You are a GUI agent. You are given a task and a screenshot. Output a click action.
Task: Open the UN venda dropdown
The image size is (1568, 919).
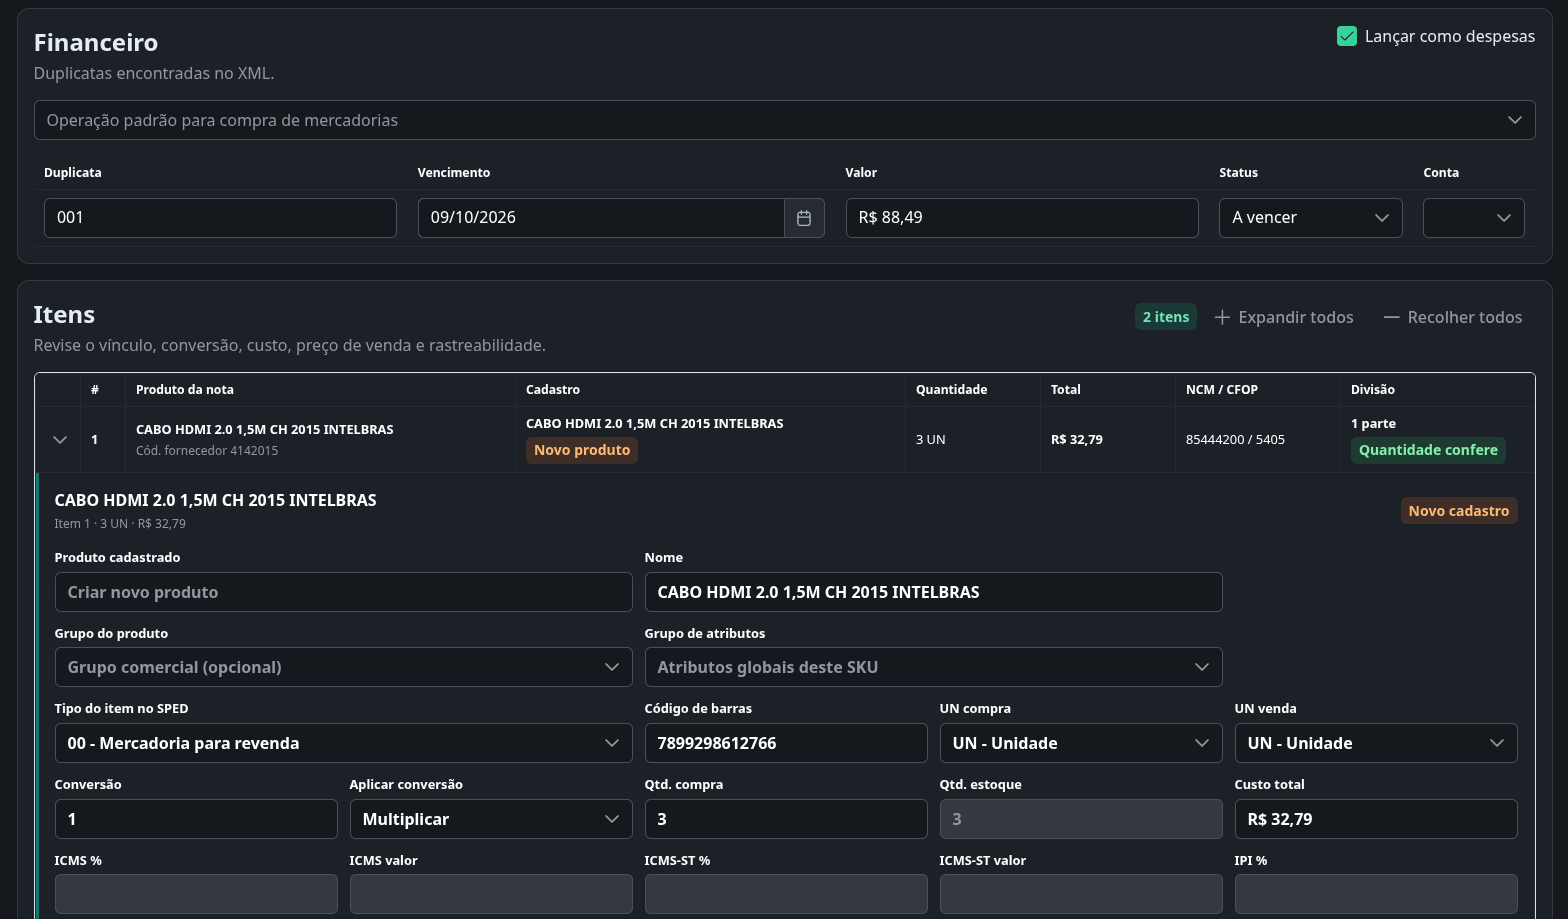1376,743
